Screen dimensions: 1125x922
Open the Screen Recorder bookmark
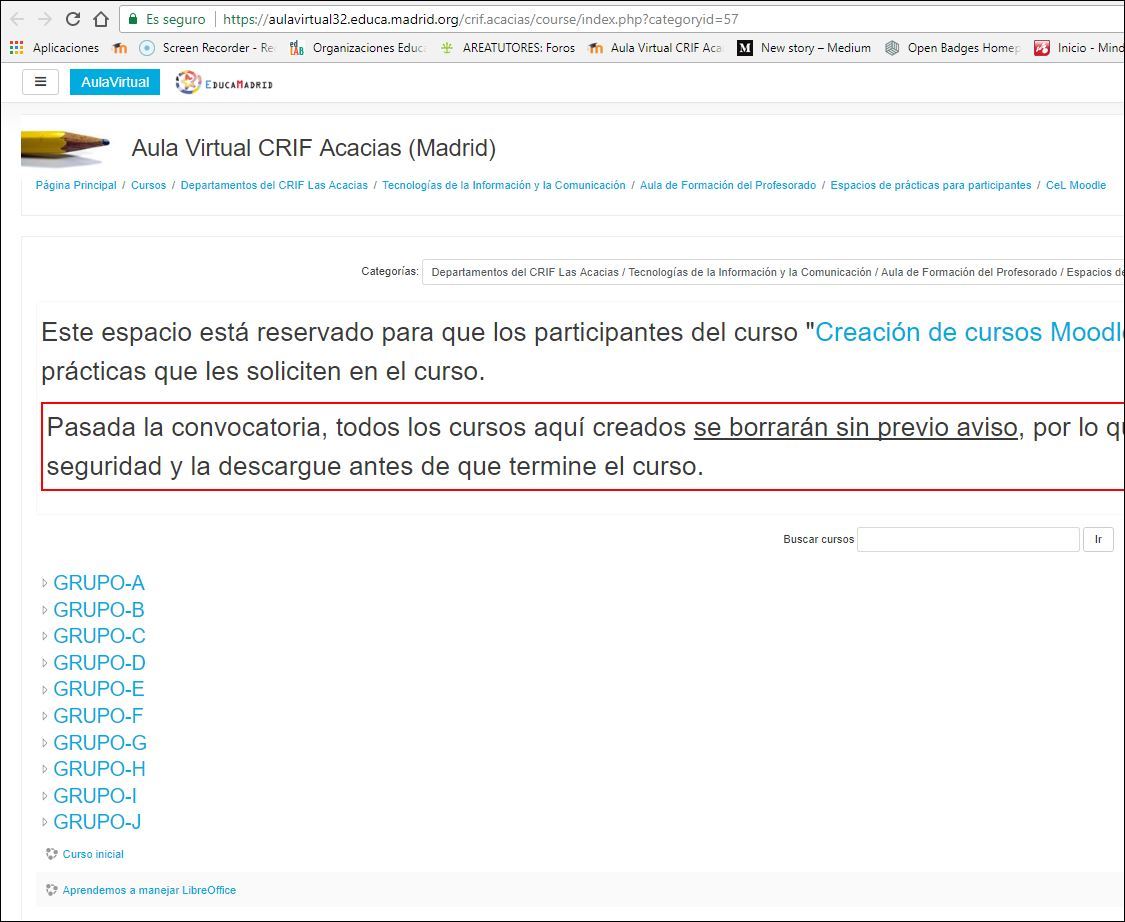click(207, 48)
